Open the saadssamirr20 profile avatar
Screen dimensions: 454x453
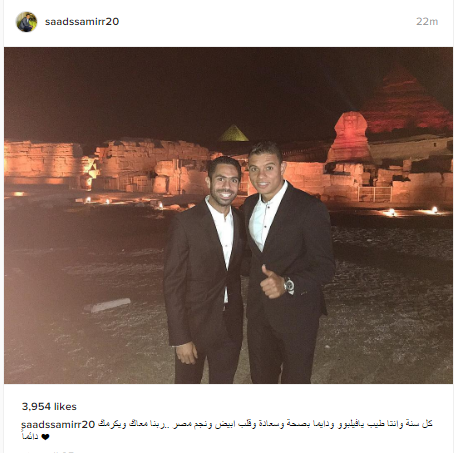[x=26, y=22]
